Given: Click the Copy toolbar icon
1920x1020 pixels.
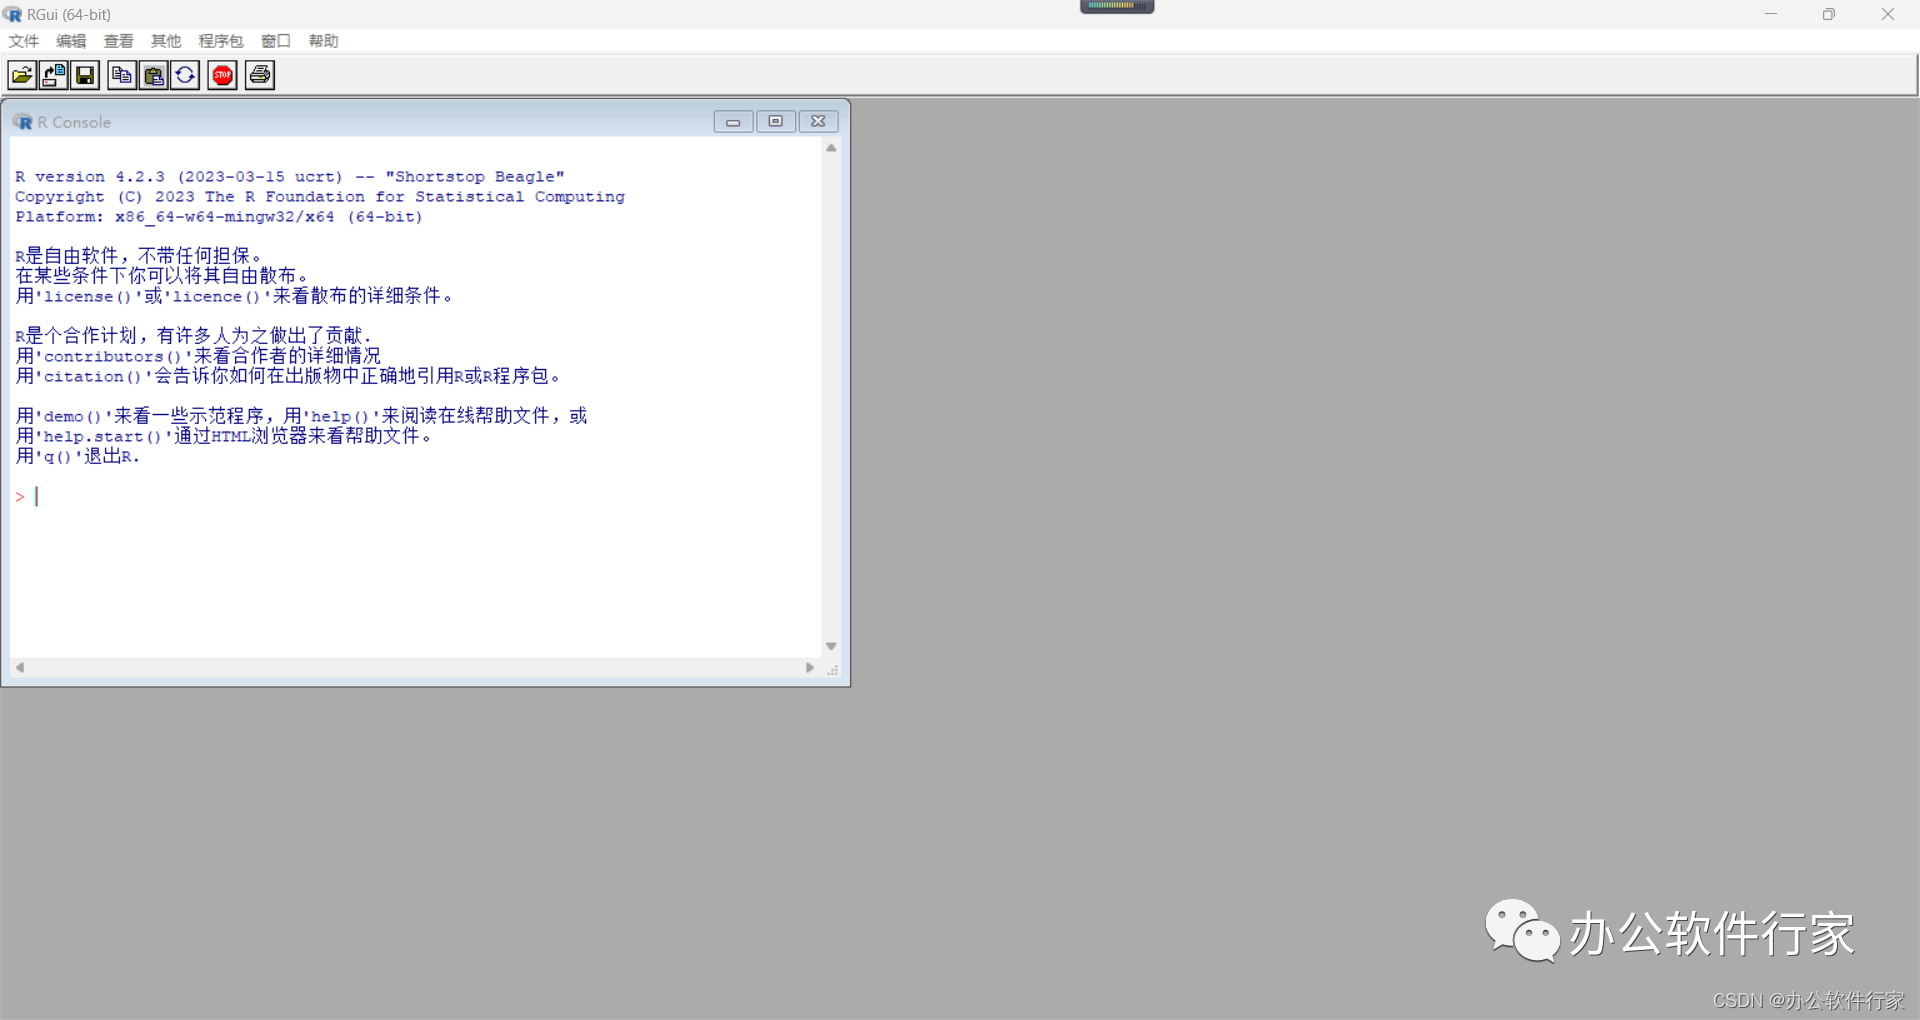Looking at the screenshot, I should (122, 75).
